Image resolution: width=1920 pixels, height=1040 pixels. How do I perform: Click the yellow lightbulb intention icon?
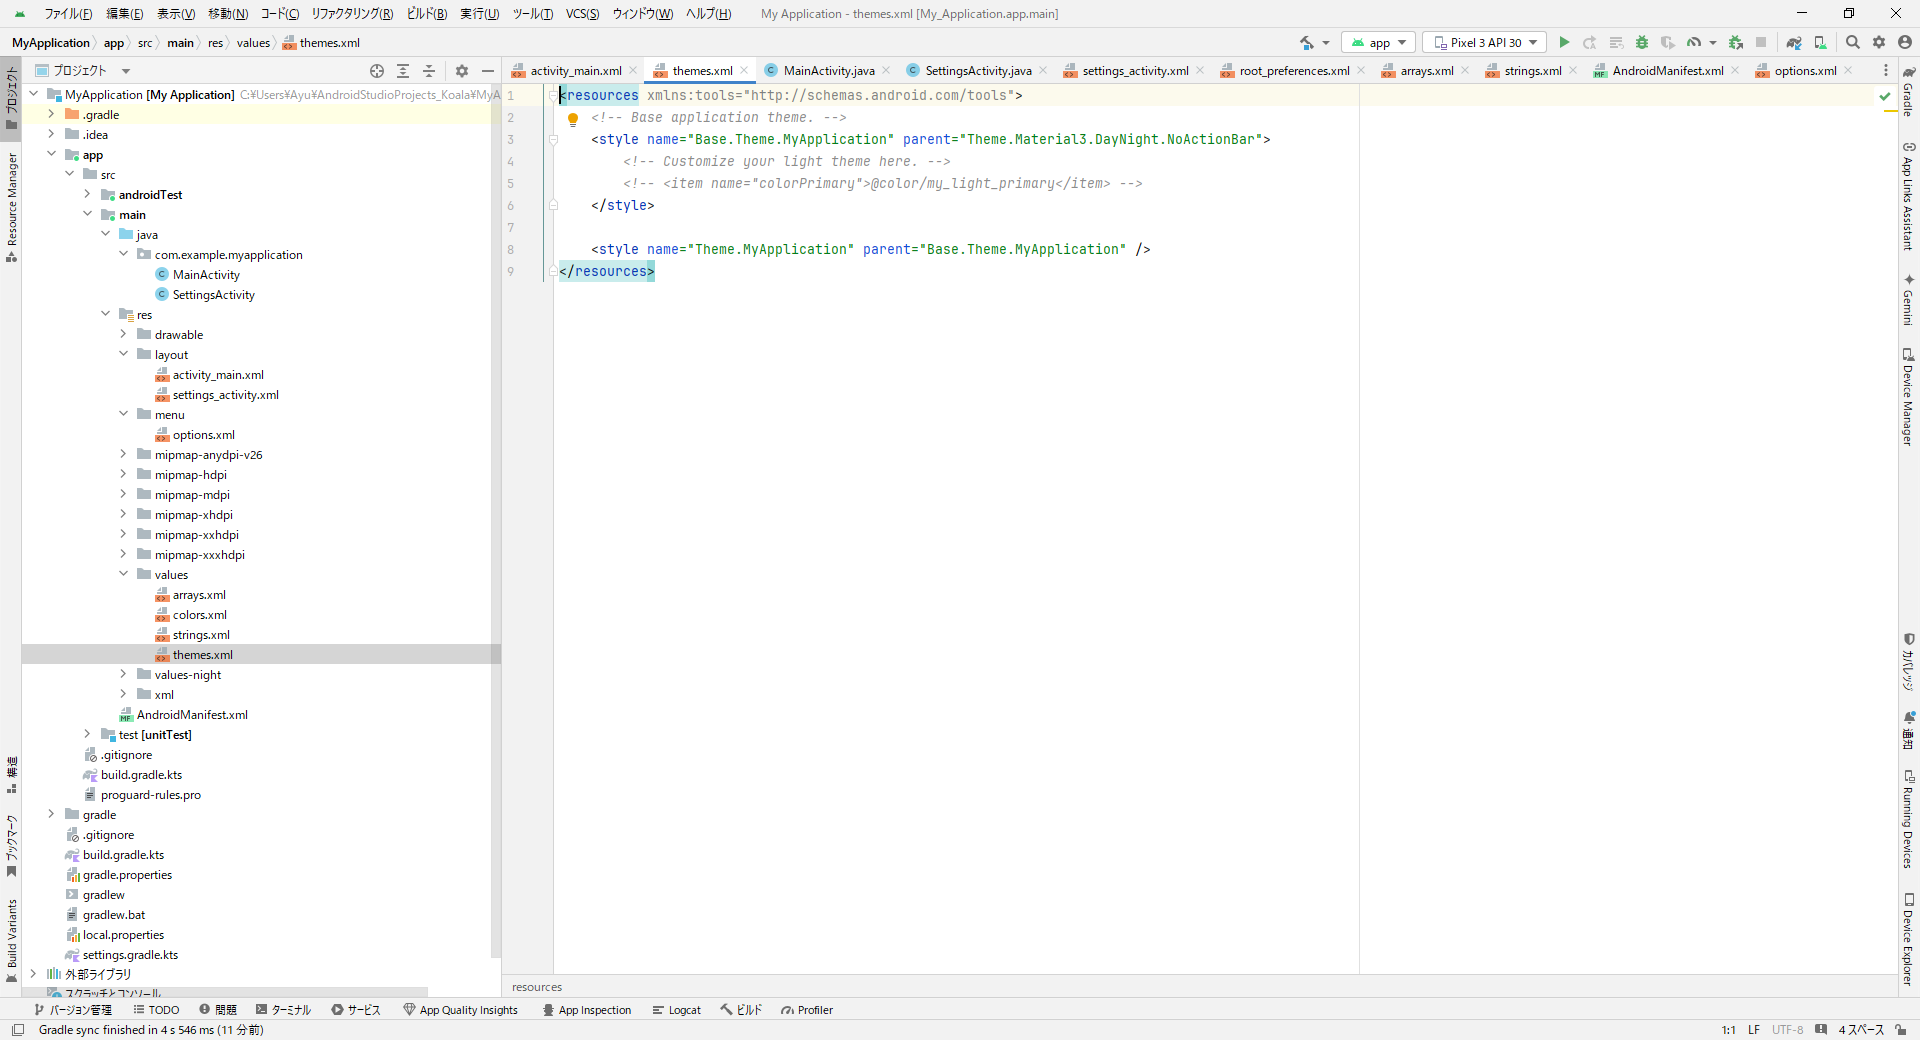point(573,119)
